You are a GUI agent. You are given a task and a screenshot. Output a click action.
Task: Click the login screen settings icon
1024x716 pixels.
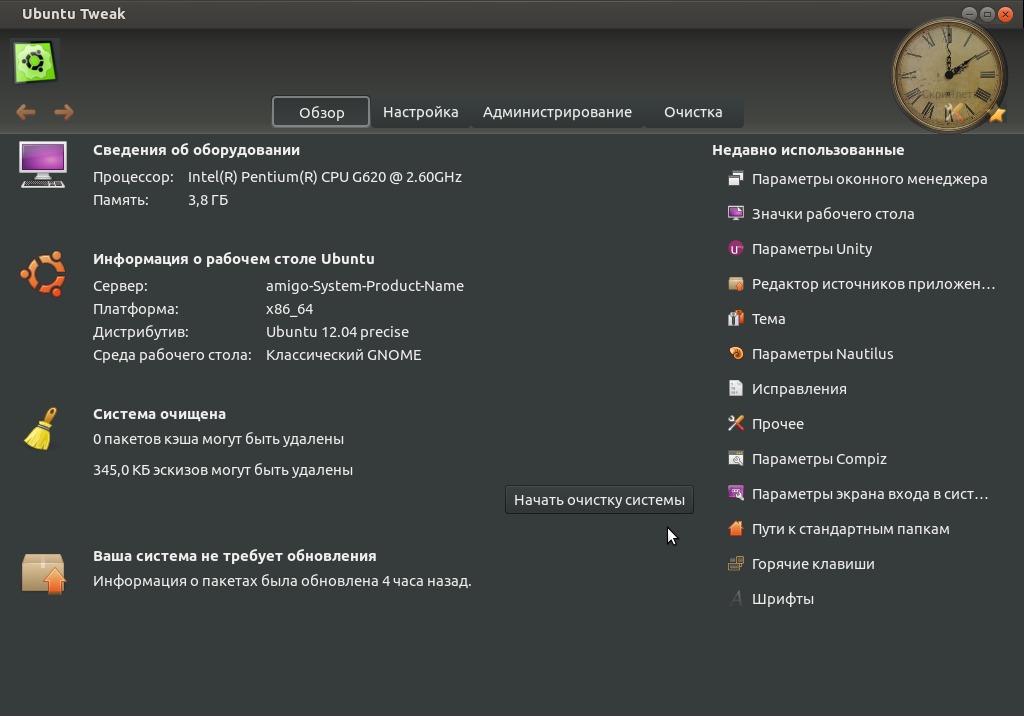pos(736,493)
